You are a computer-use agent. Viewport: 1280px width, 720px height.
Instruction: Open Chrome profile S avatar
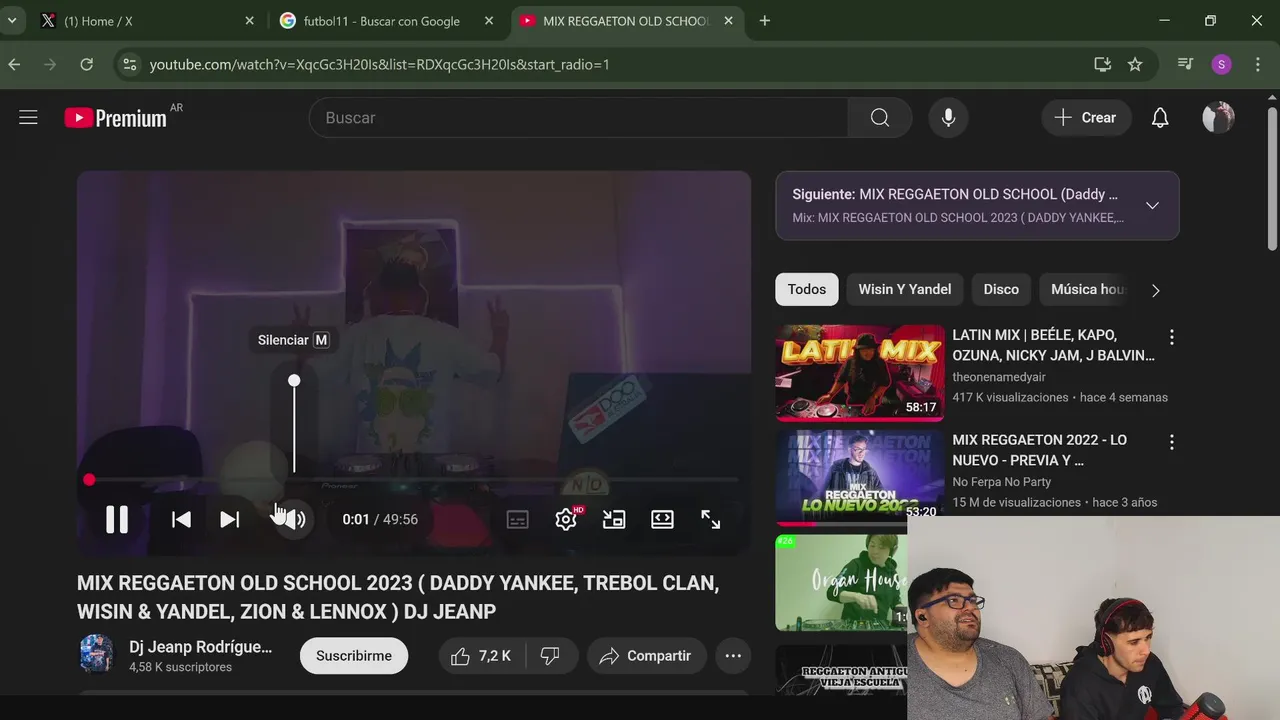[1221, 64]
